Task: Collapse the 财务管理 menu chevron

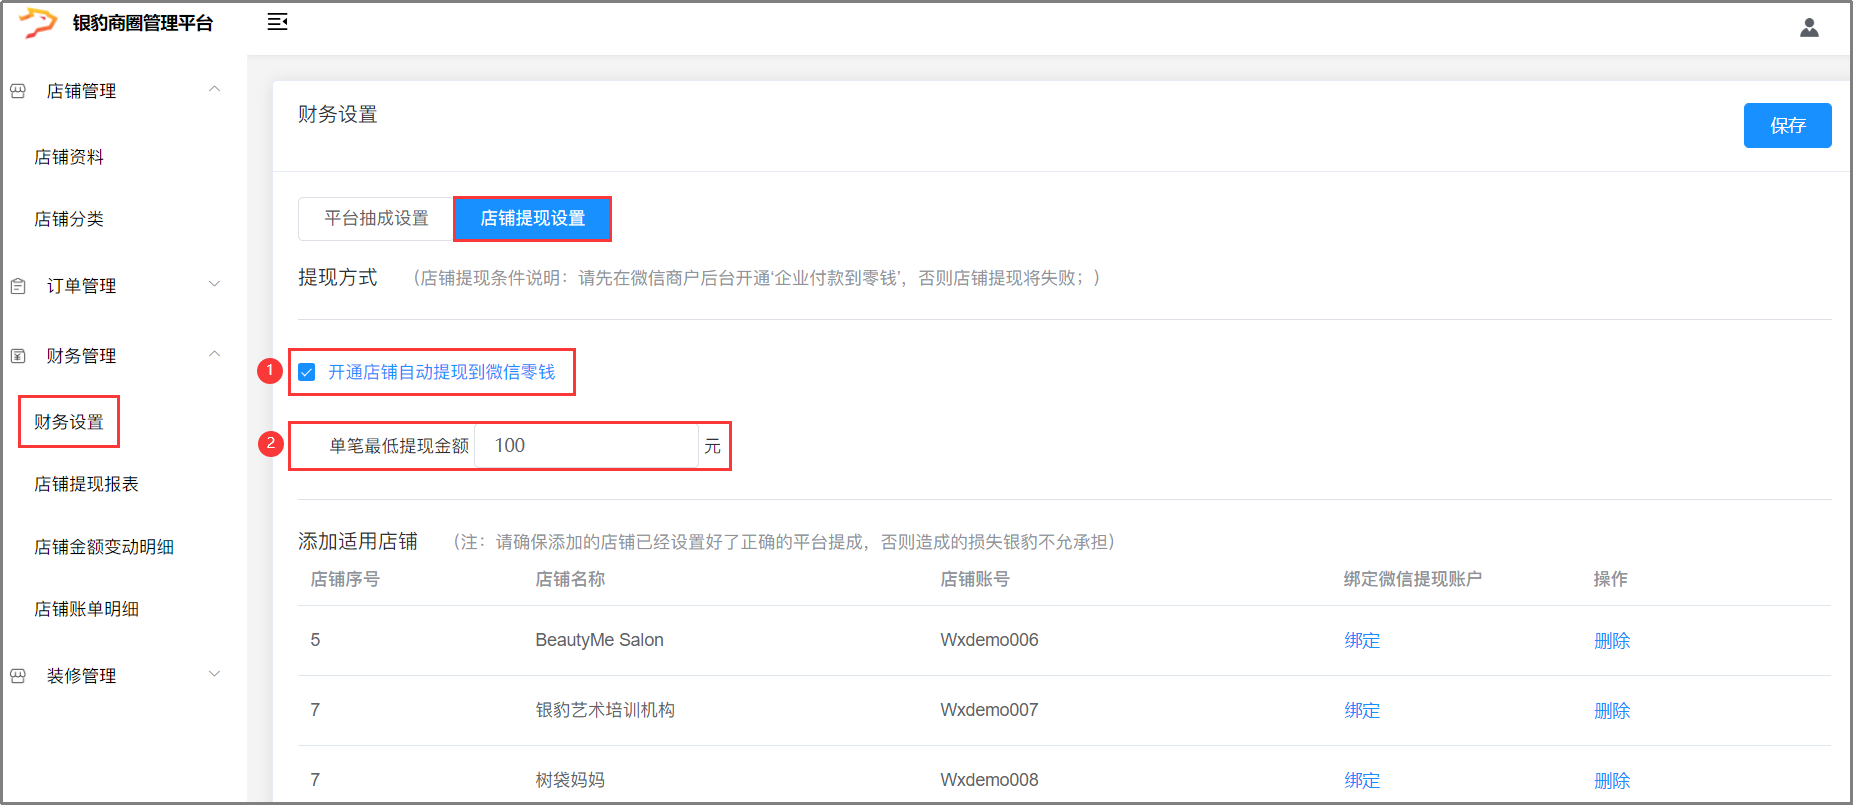Action: click(214, 355)
